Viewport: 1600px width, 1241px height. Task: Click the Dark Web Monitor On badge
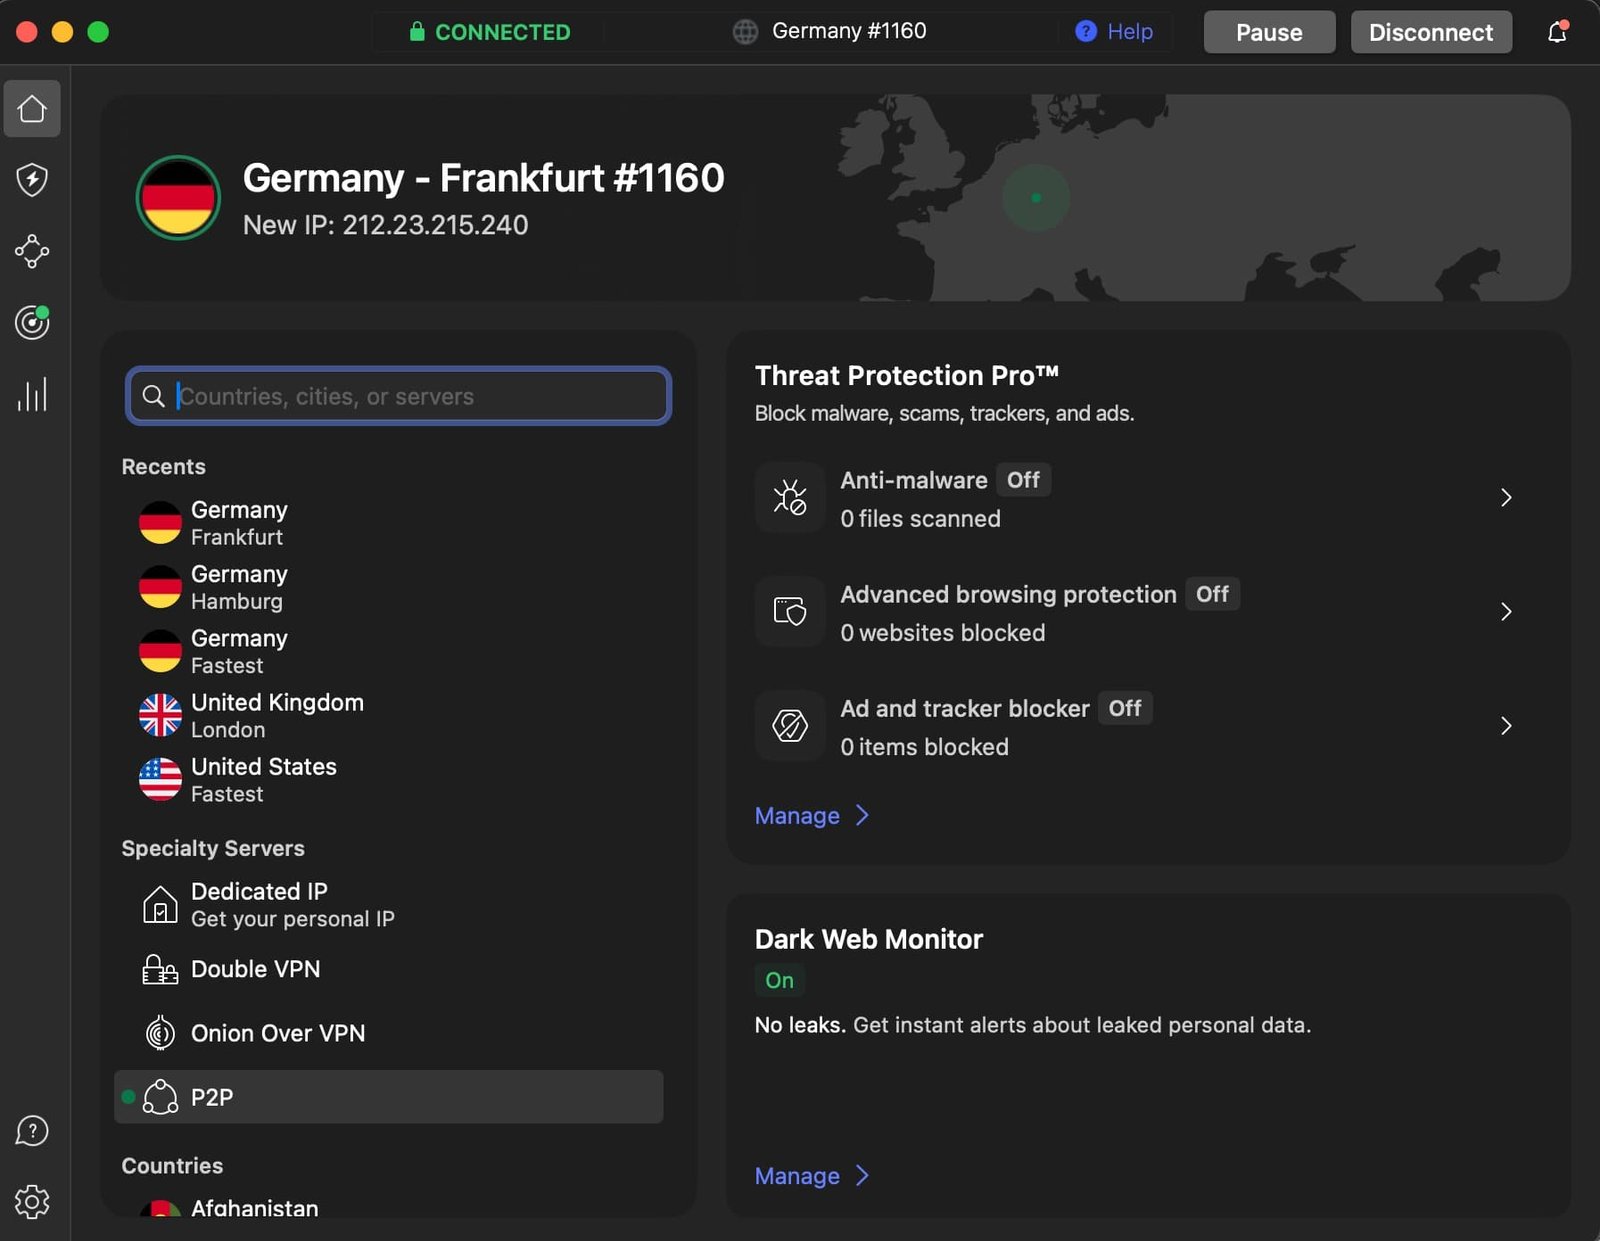click(779, 980)
